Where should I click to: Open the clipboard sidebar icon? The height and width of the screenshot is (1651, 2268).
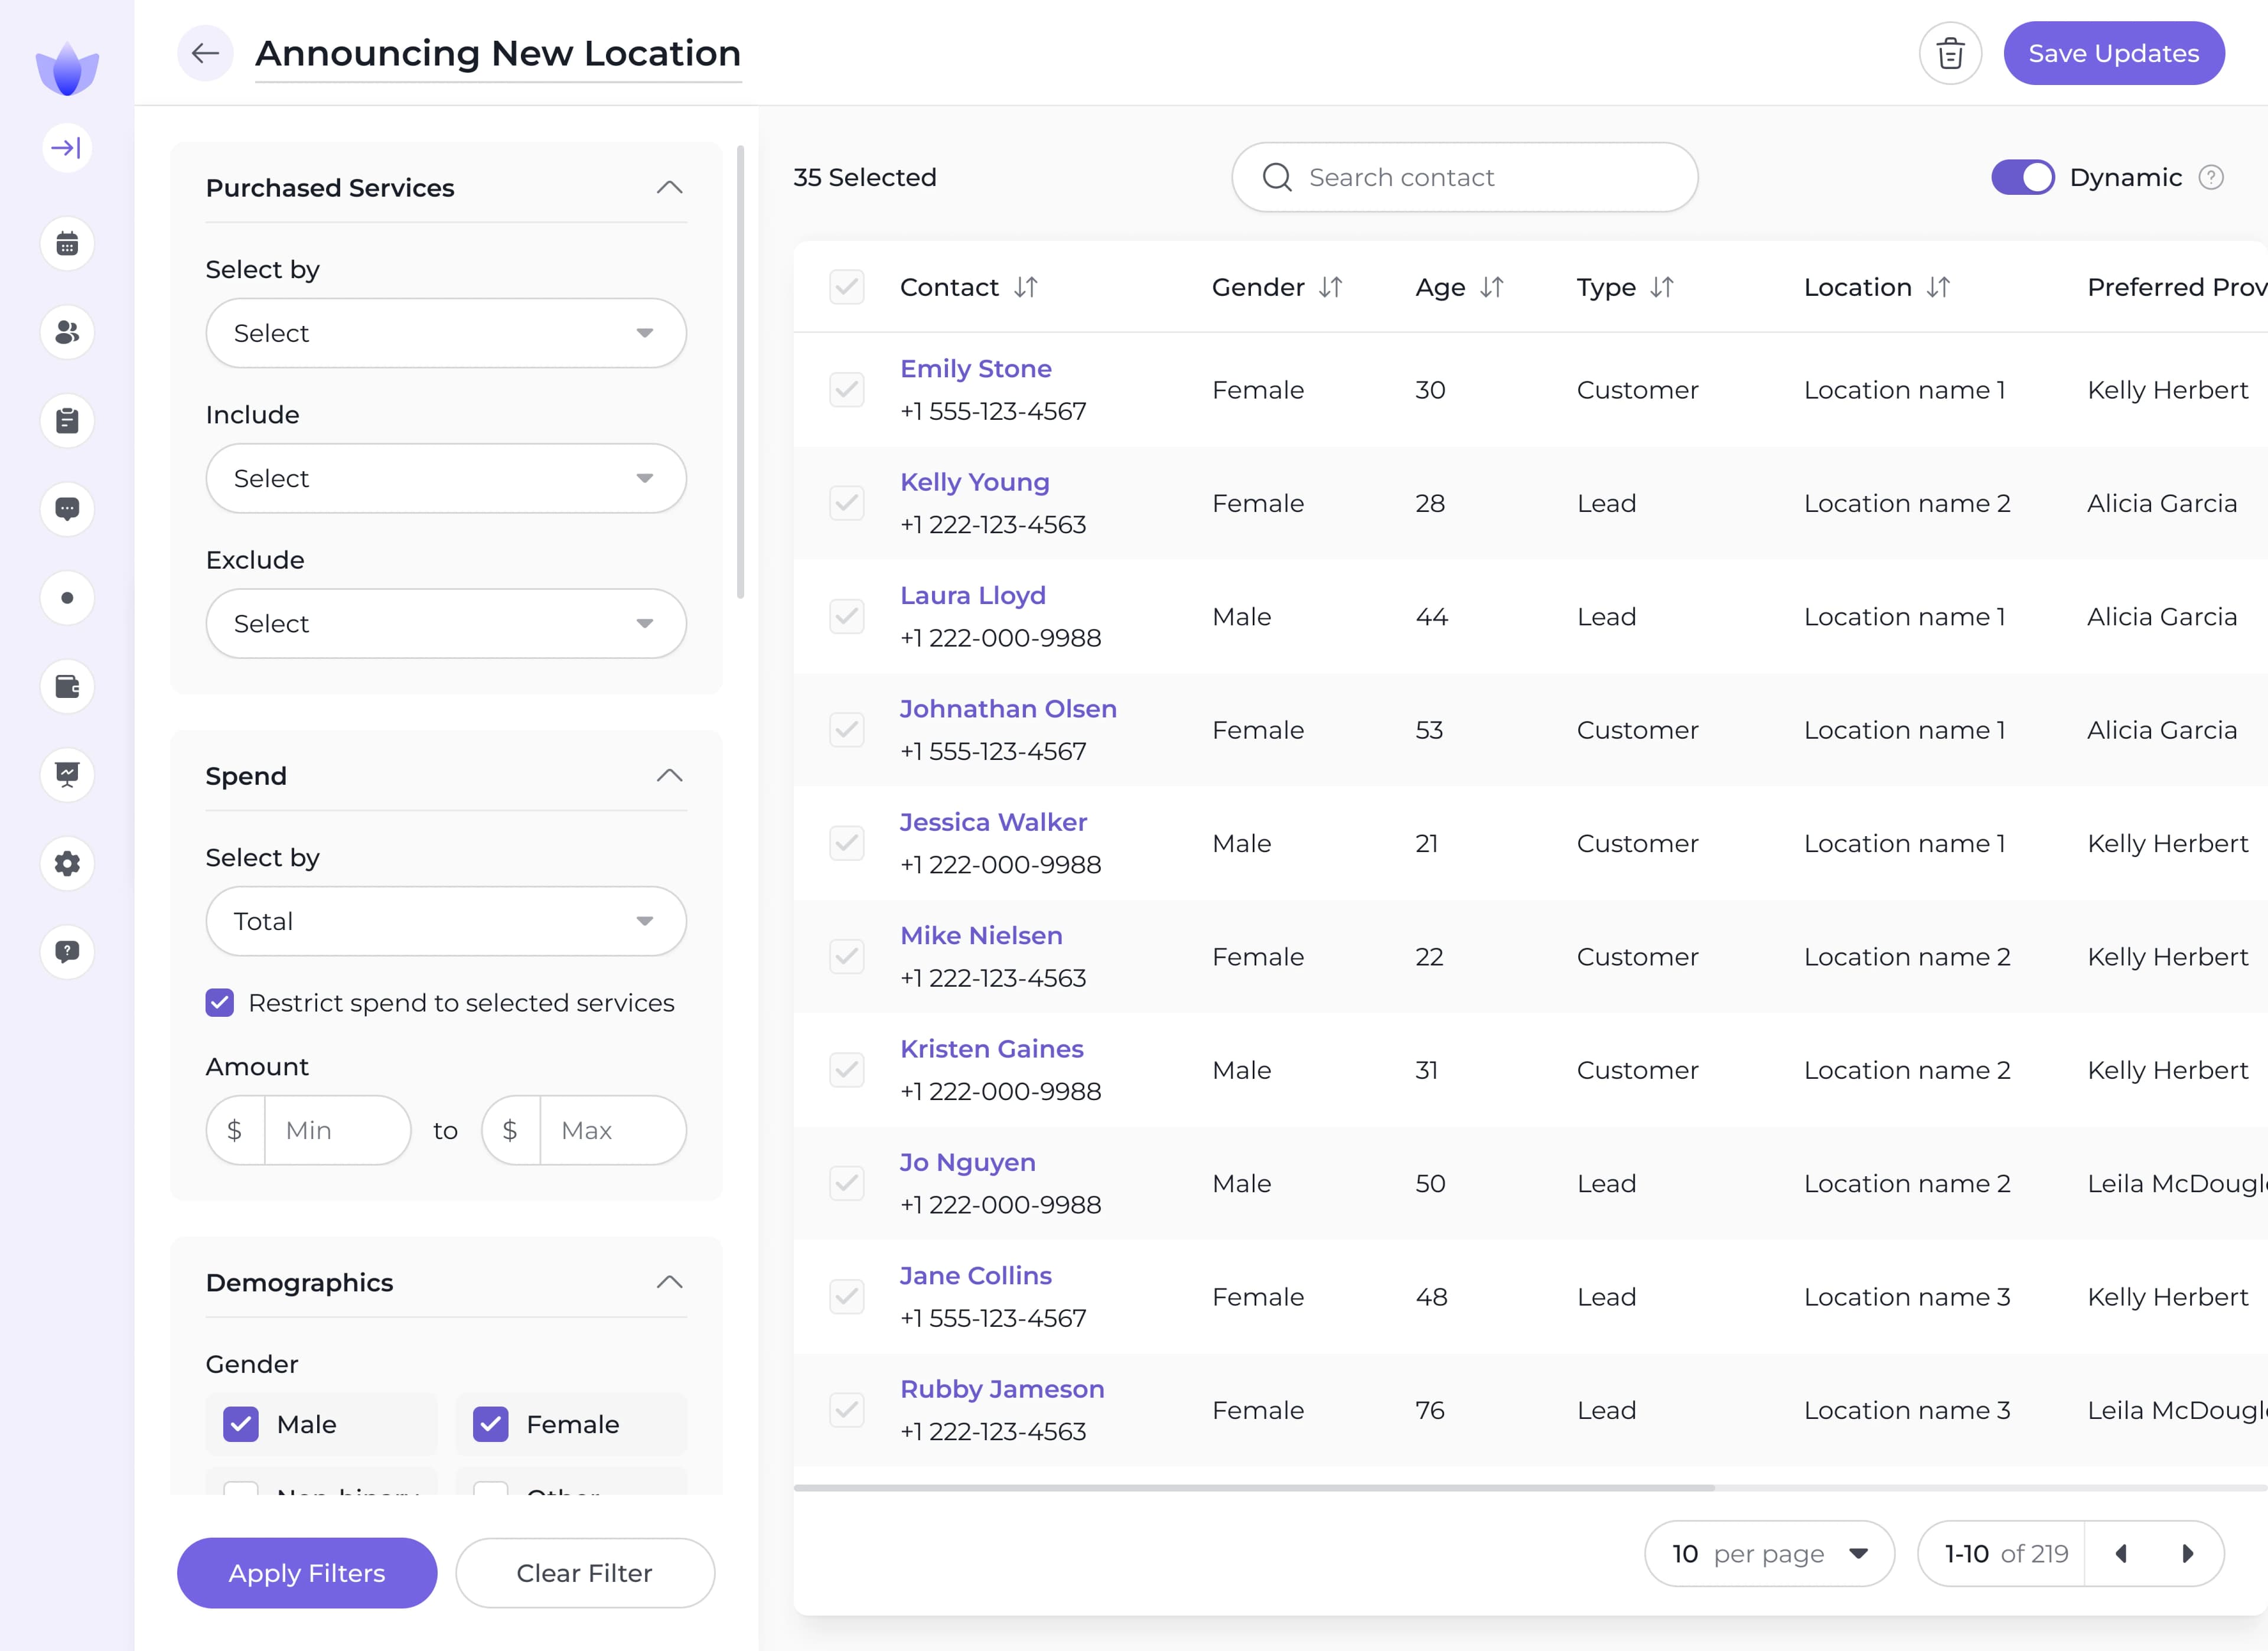click(67, 421)
